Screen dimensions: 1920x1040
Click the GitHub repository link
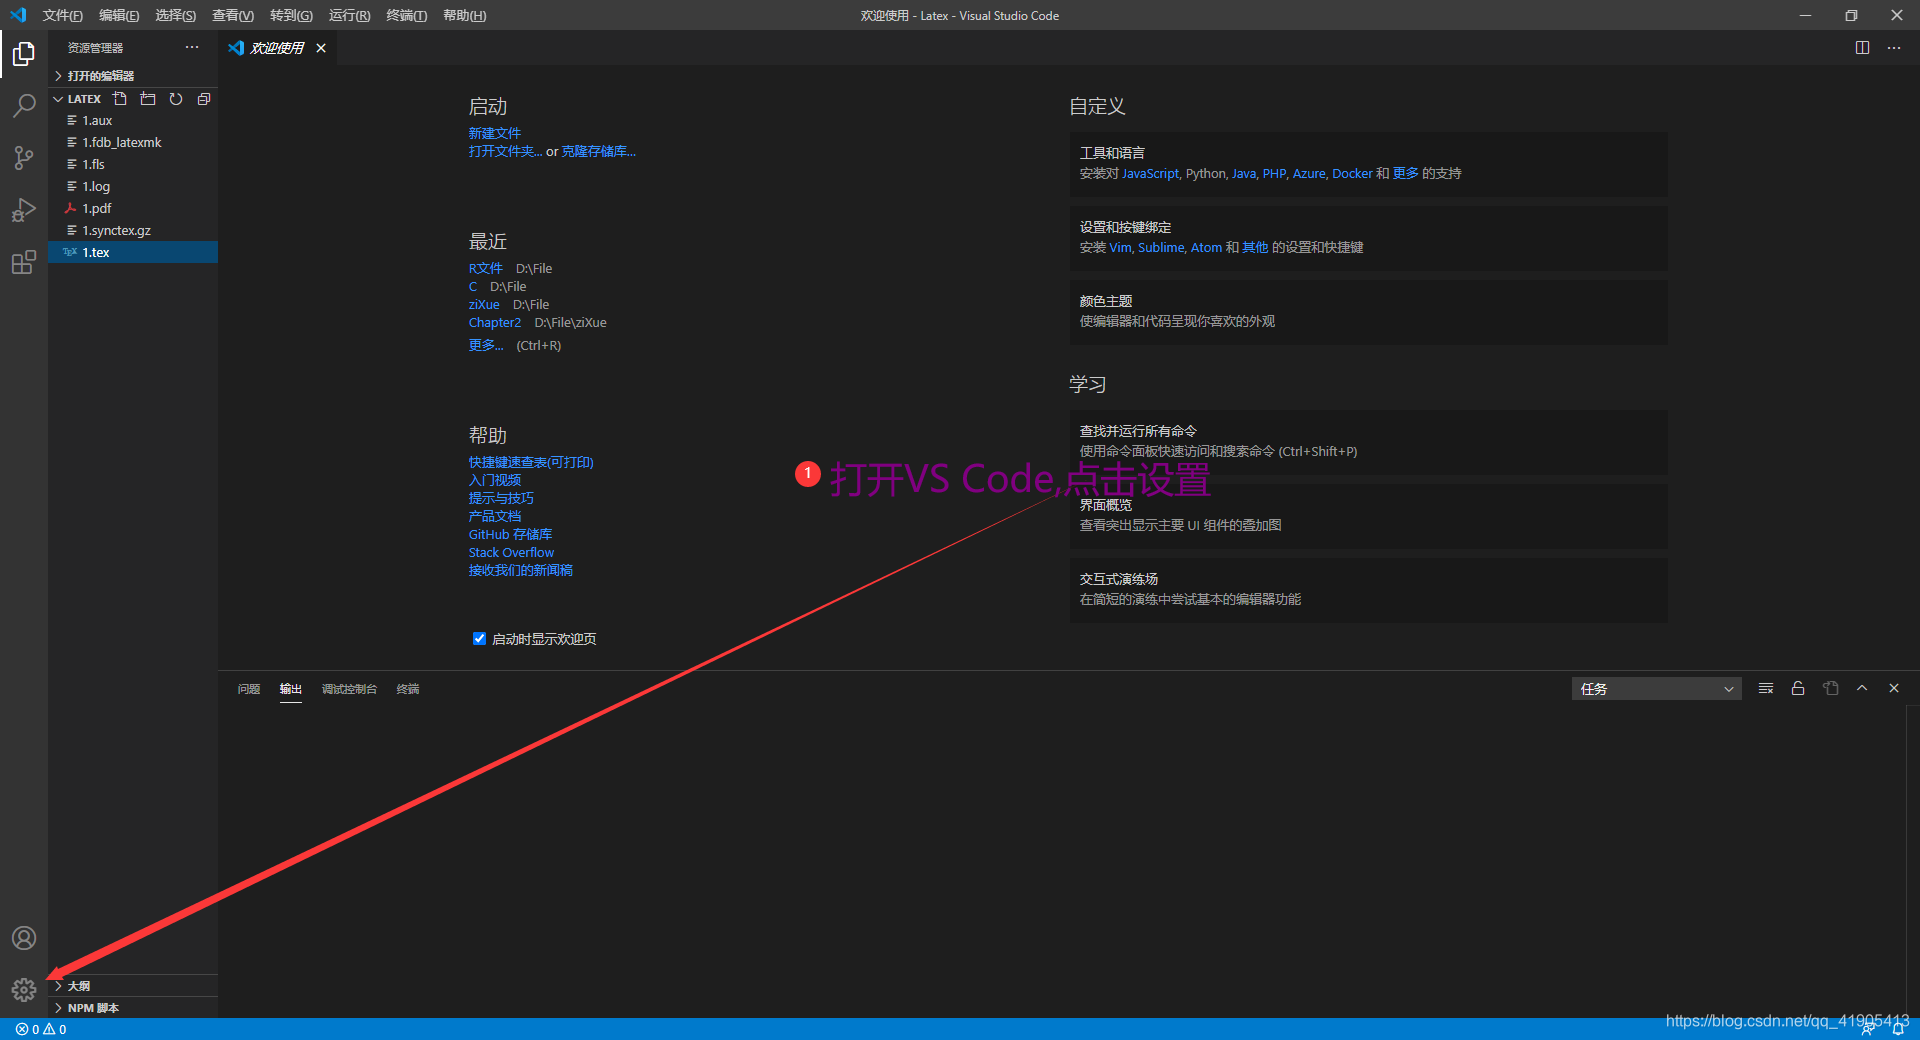[x=510, y=534]
